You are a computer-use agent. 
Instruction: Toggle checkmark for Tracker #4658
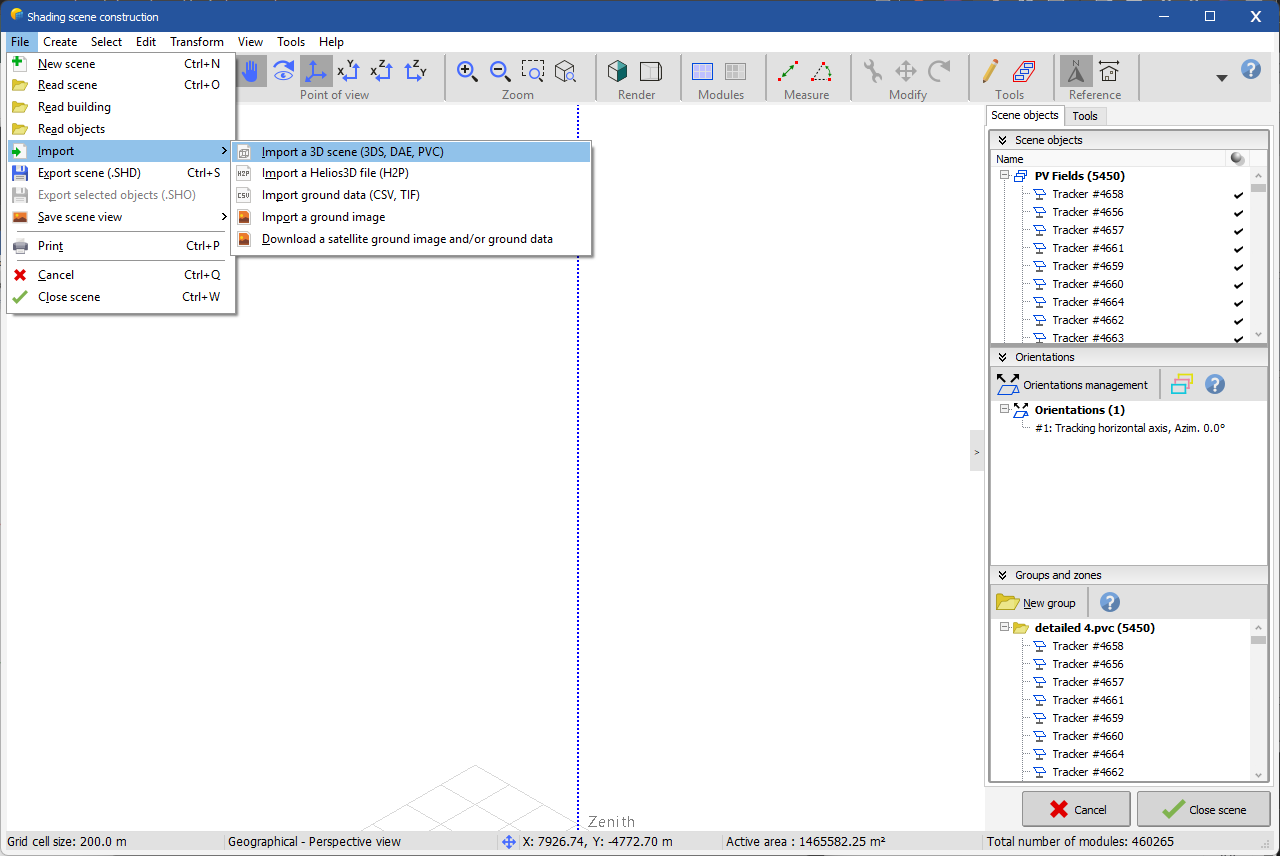1238,195
